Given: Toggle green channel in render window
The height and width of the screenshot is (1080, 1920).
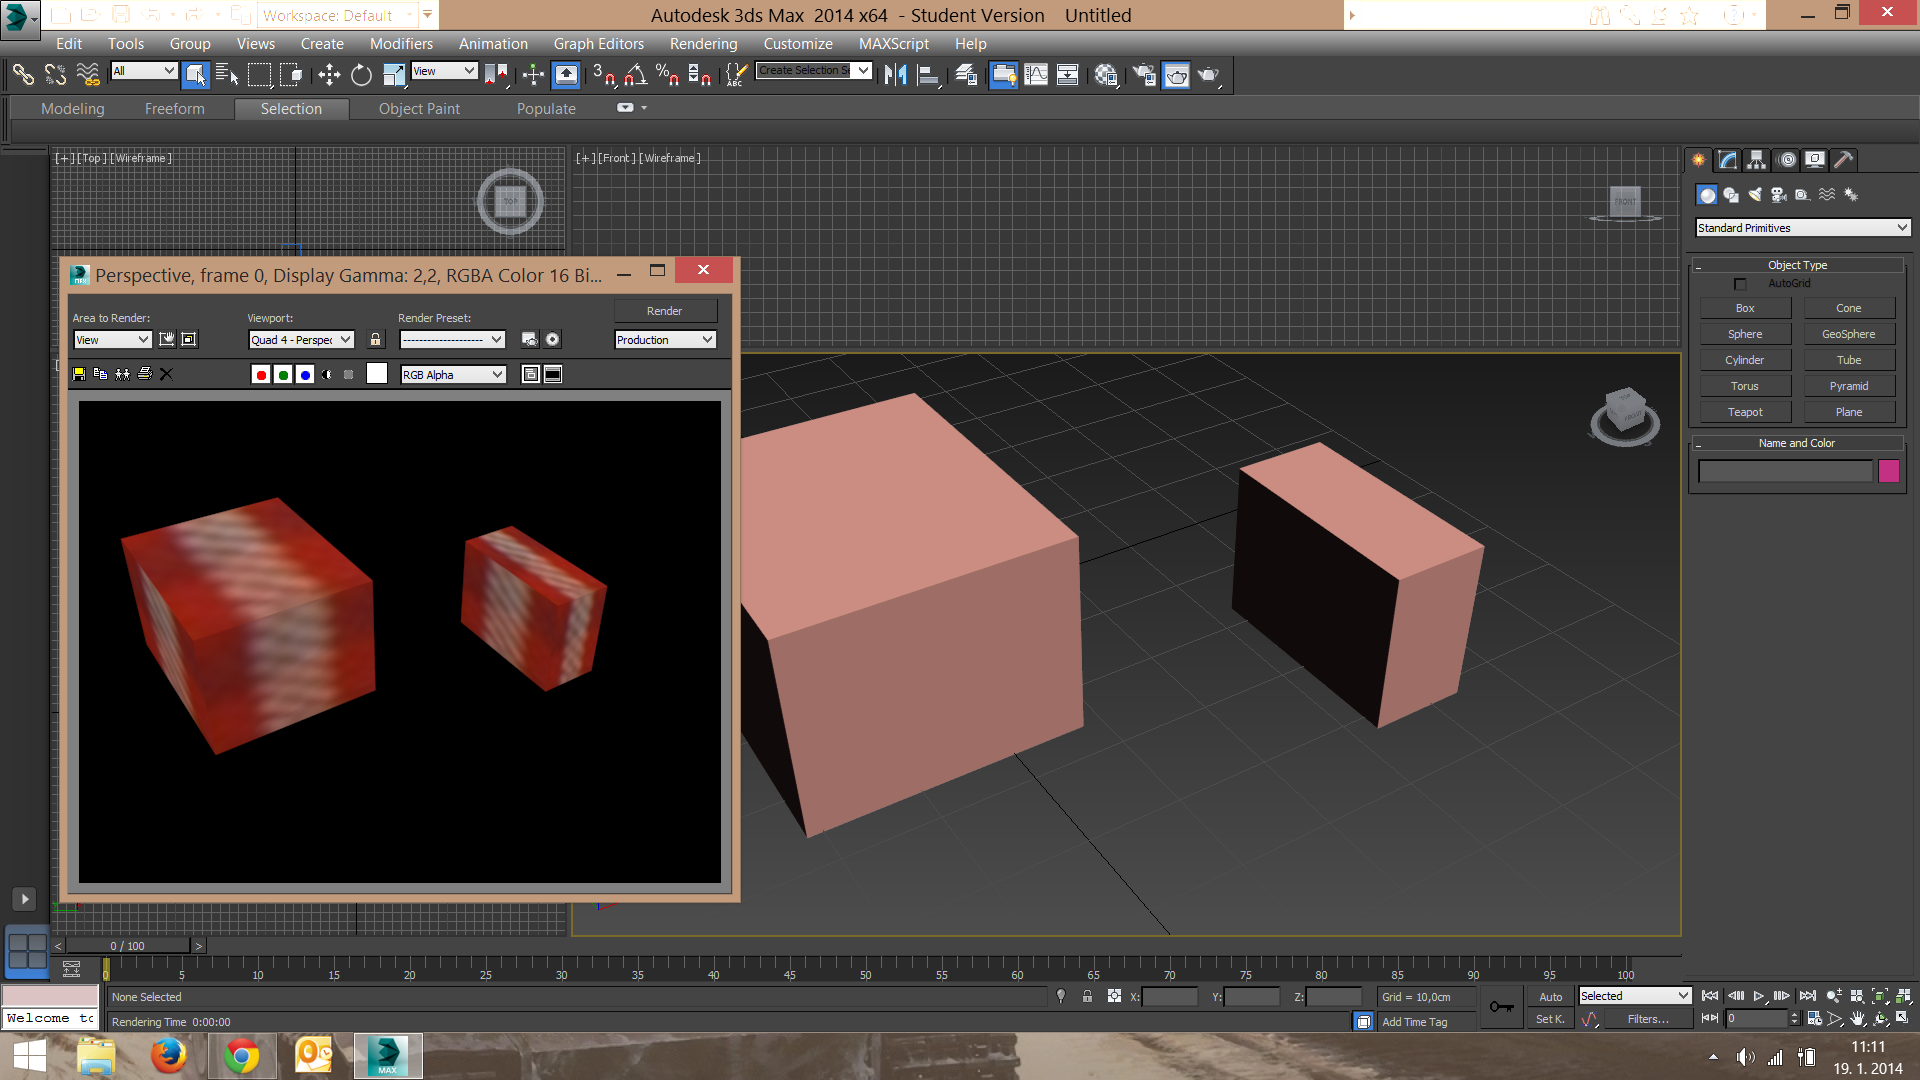Looking at the screenshot, I should [x=283, y=375].
